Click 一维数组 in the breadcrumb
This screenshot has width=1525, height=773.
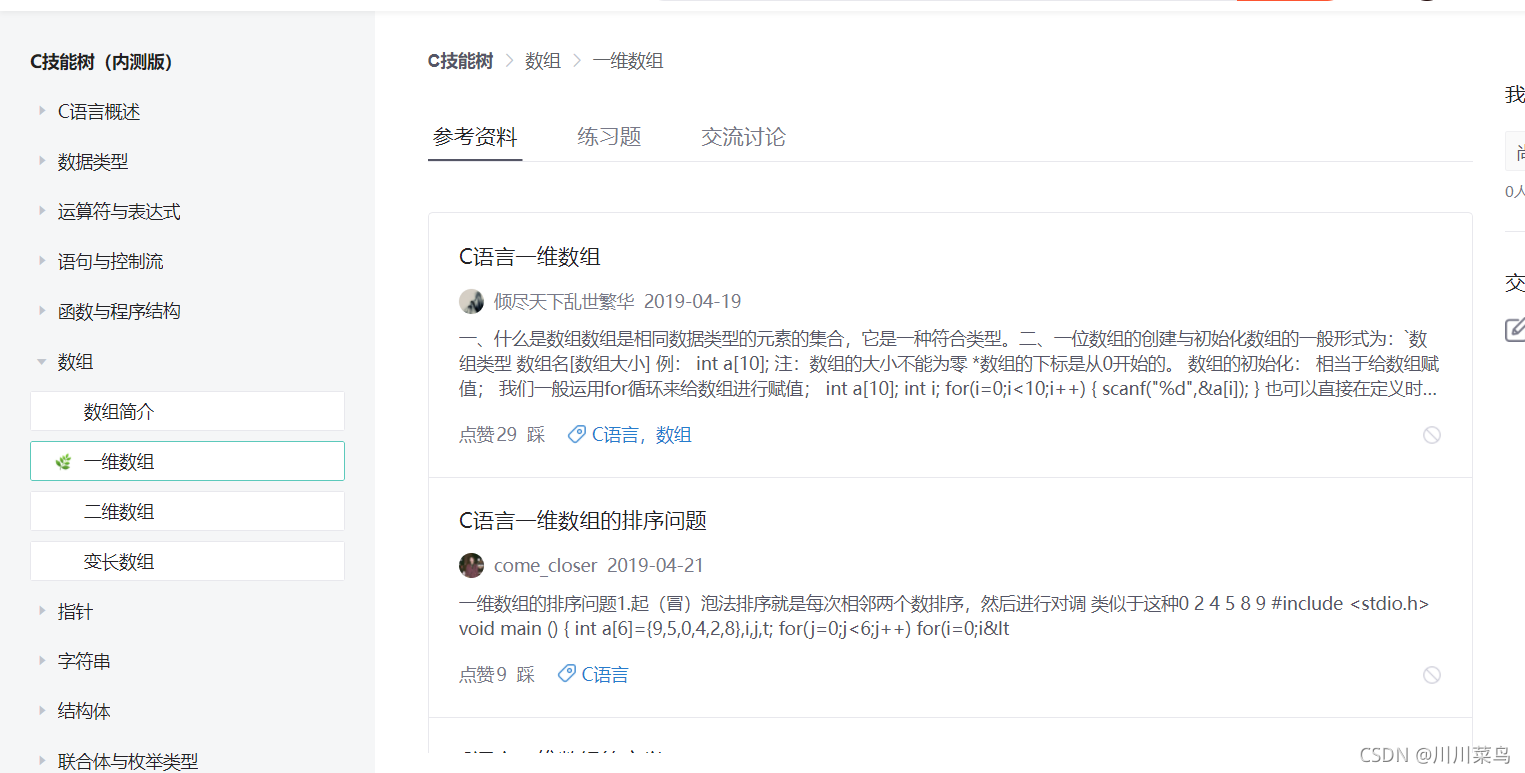[x=628, y=61]
